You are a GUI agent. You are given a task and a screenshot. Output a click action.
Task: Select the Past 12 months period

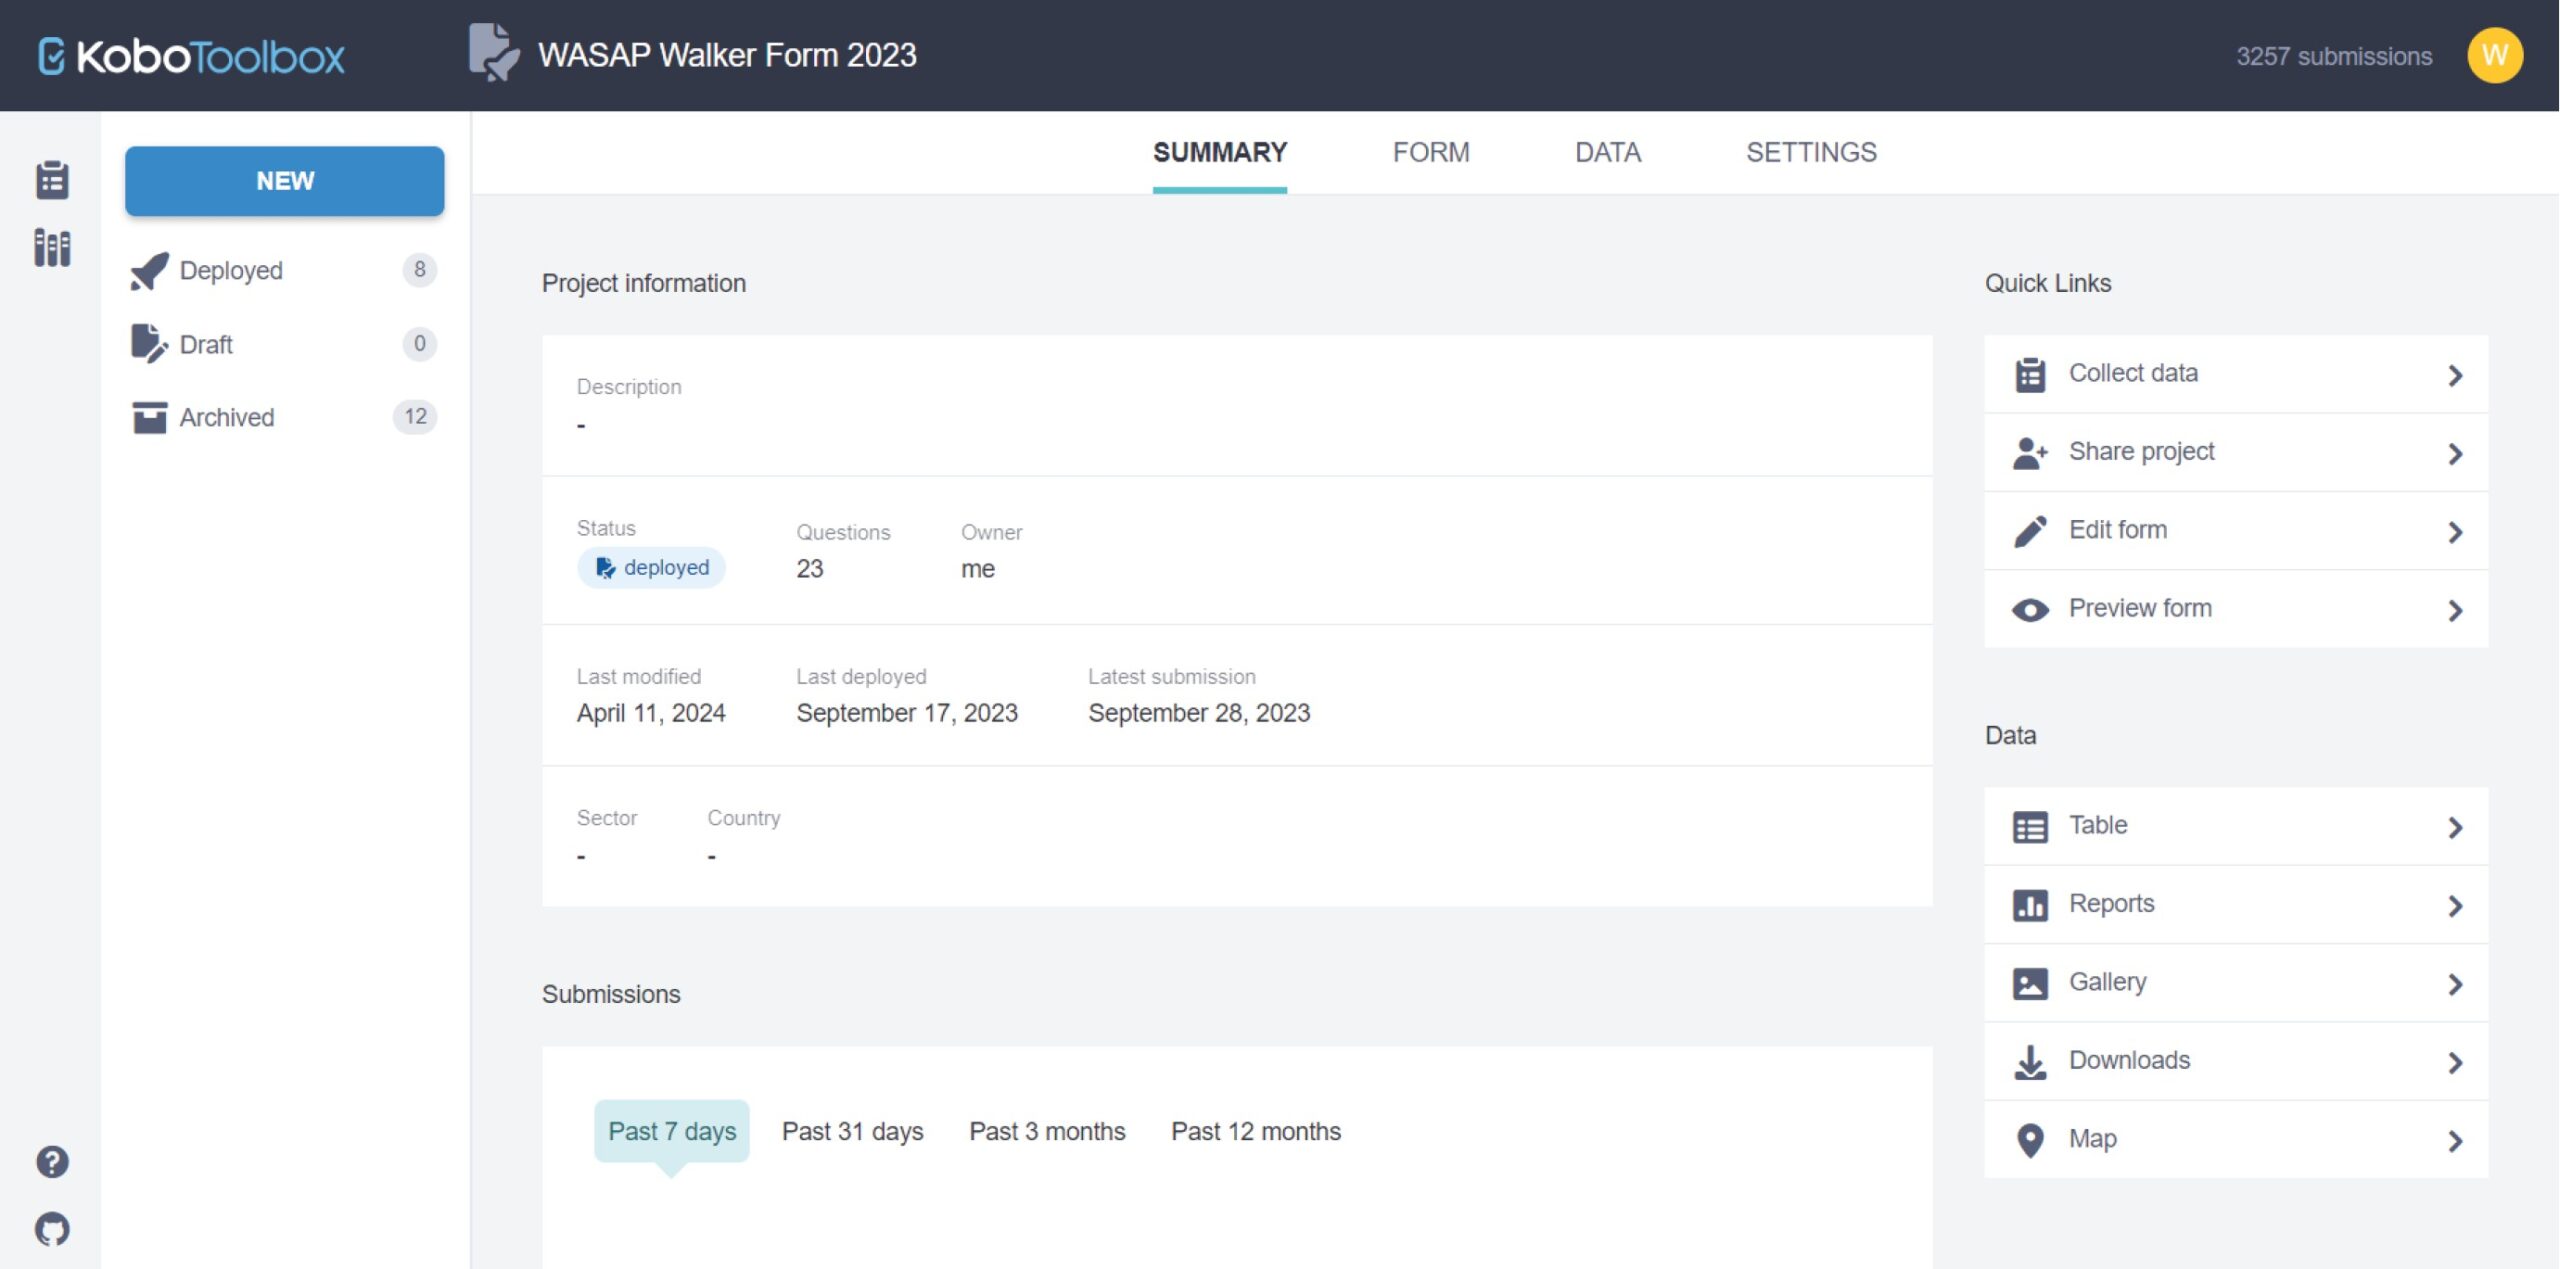click(x=1256, y=1131)
